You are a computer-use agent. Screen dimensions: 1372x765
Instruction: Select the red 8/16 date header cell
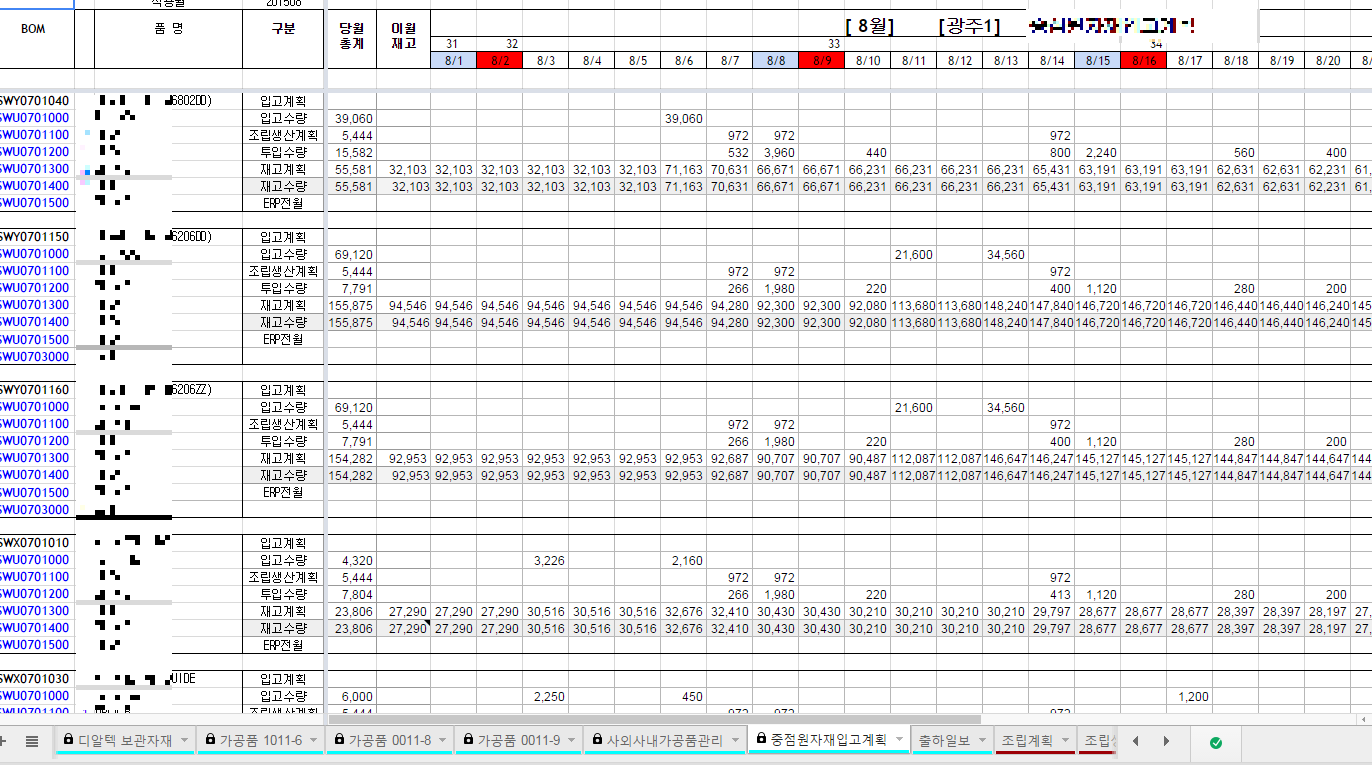(x=1143, y=61)
